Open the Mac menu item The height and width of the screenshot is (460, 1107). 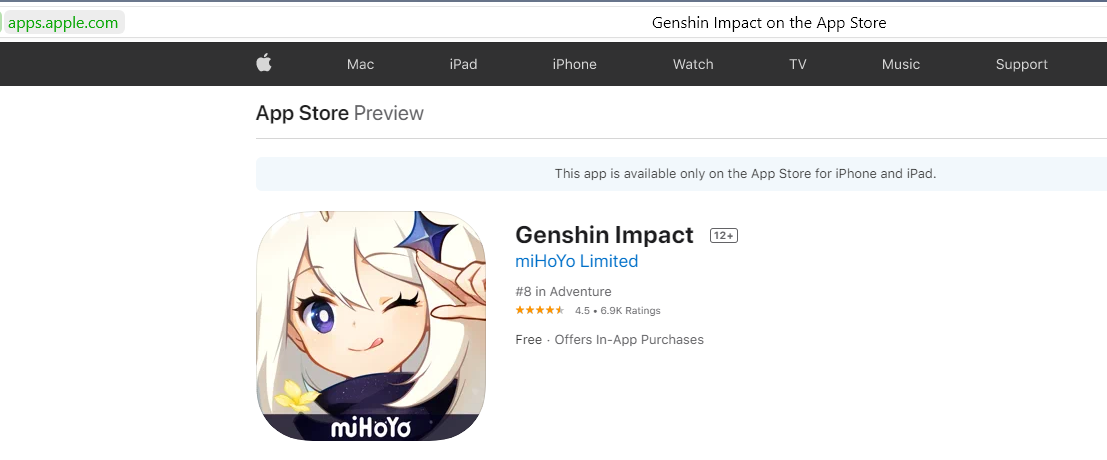pos(360,64)
